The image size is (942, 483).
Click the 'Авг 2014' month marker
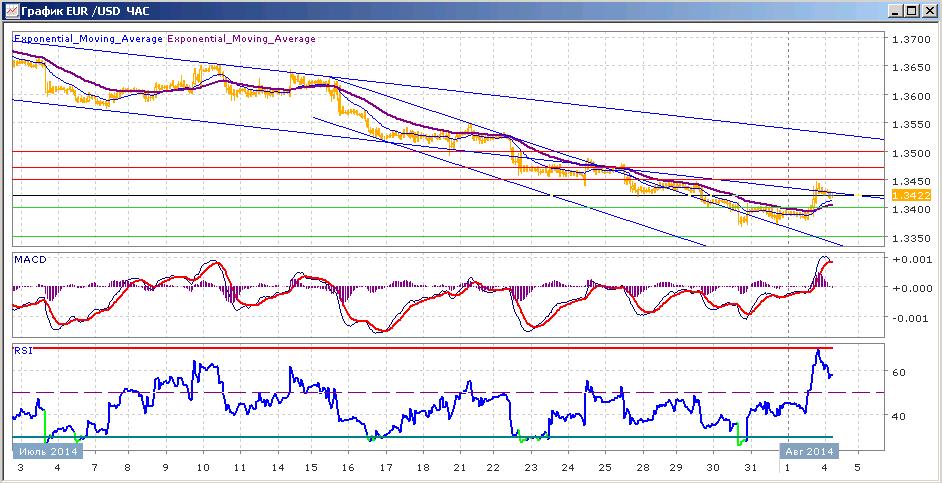[x=809, y=451]
